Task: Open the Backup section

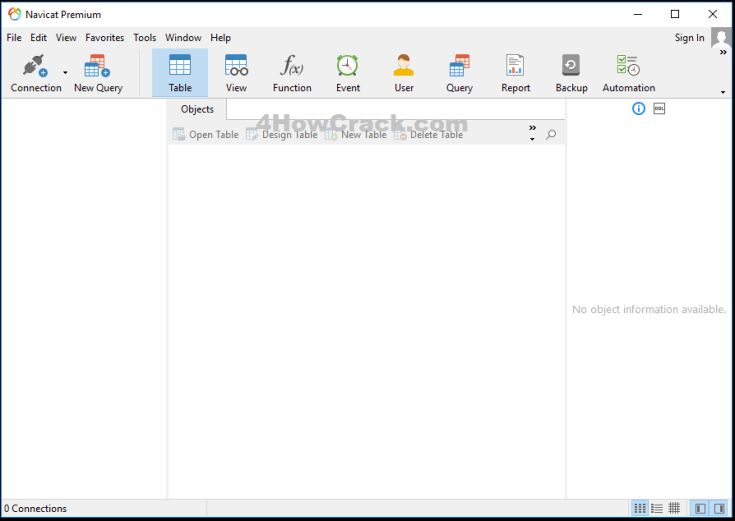Action: coord(571,74)
